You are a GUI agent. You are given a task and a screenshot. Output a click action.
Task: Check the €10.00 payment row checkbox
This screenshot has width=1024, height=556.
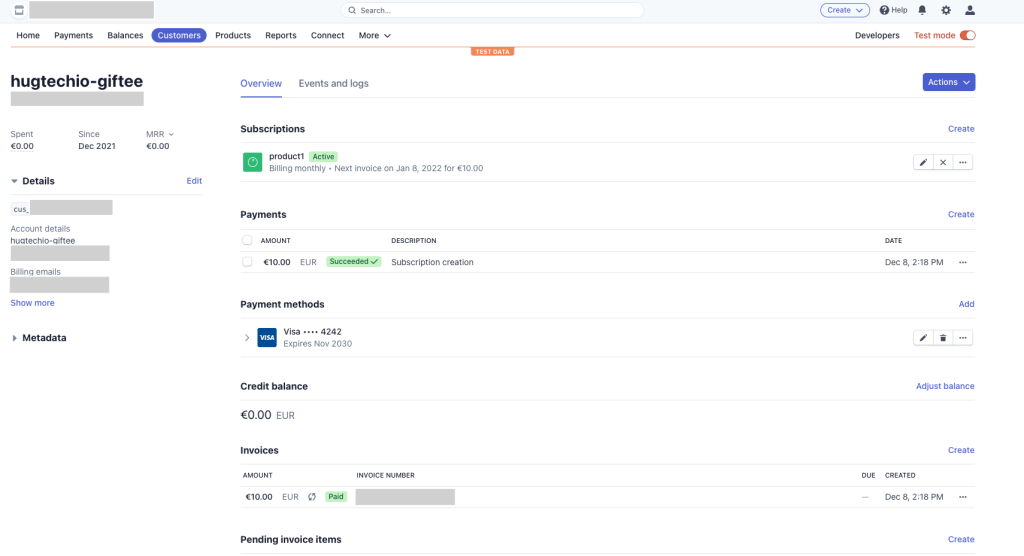(x=247, y=261)
